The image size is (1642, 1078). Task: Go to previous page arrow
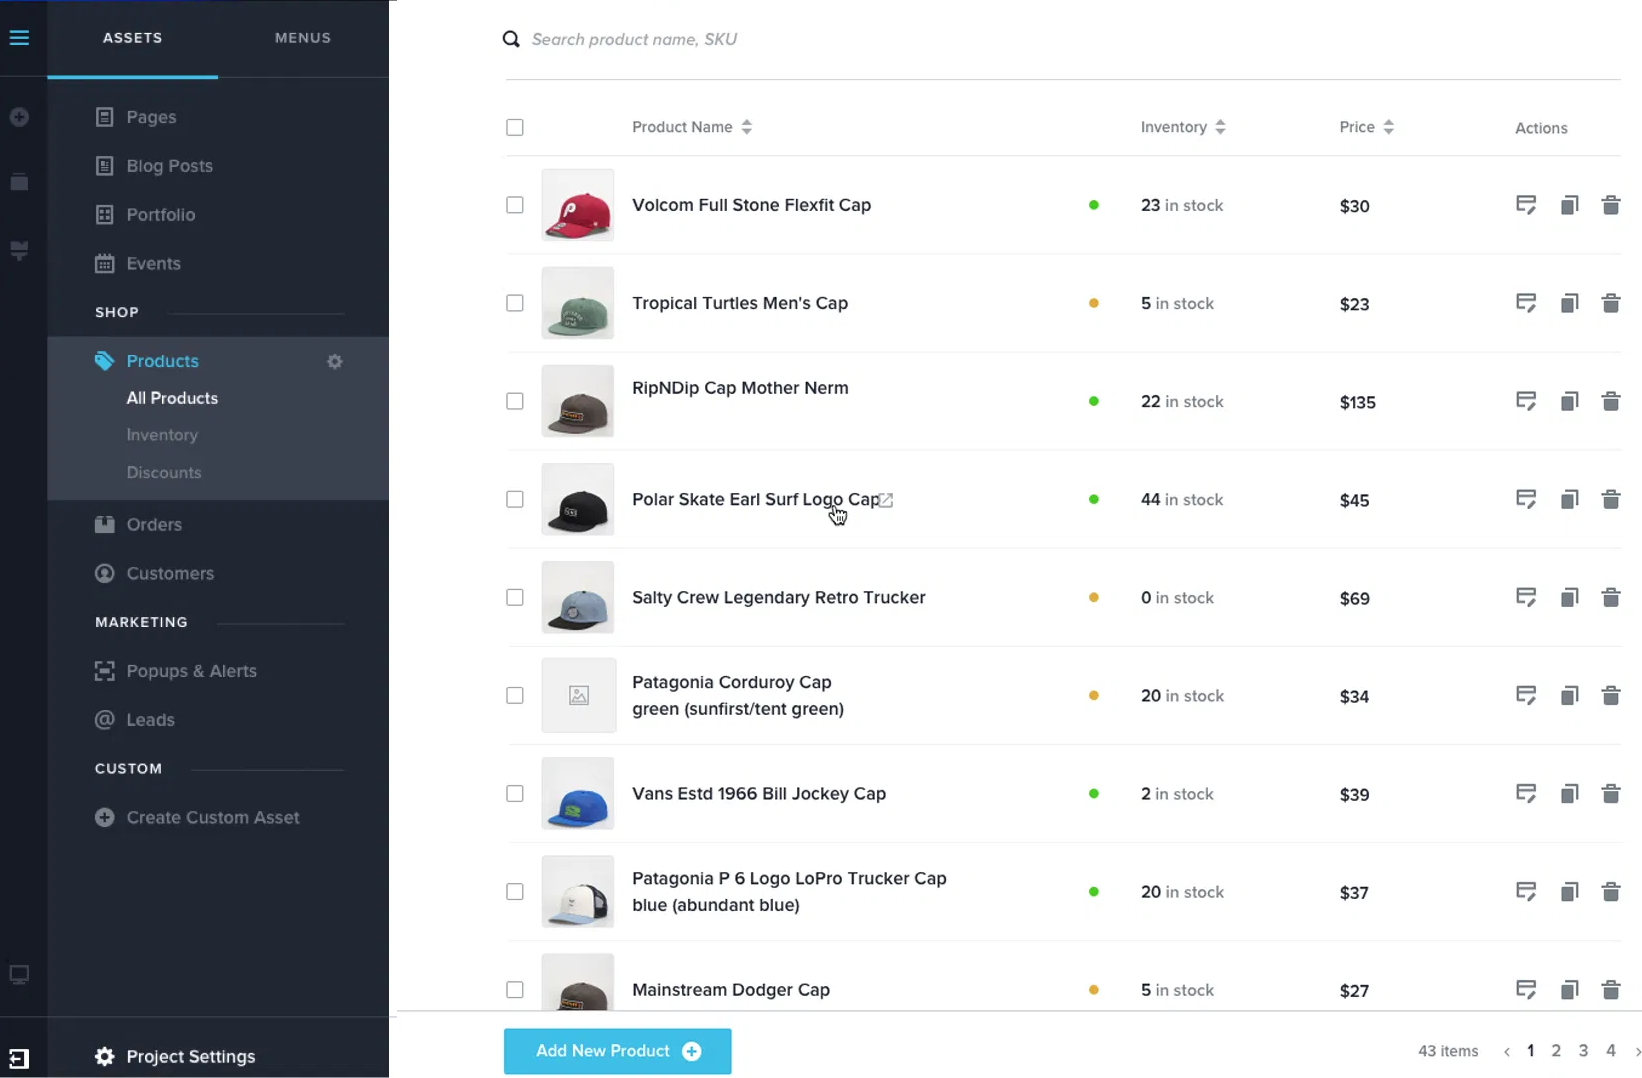[1506, 1051]
